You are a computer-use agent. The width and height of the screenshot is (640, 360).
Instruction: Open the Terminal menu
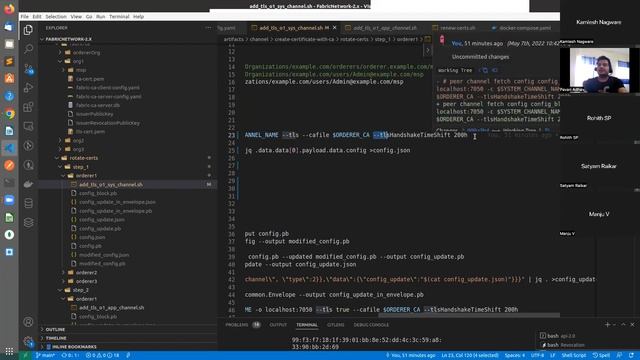(119, 17)
